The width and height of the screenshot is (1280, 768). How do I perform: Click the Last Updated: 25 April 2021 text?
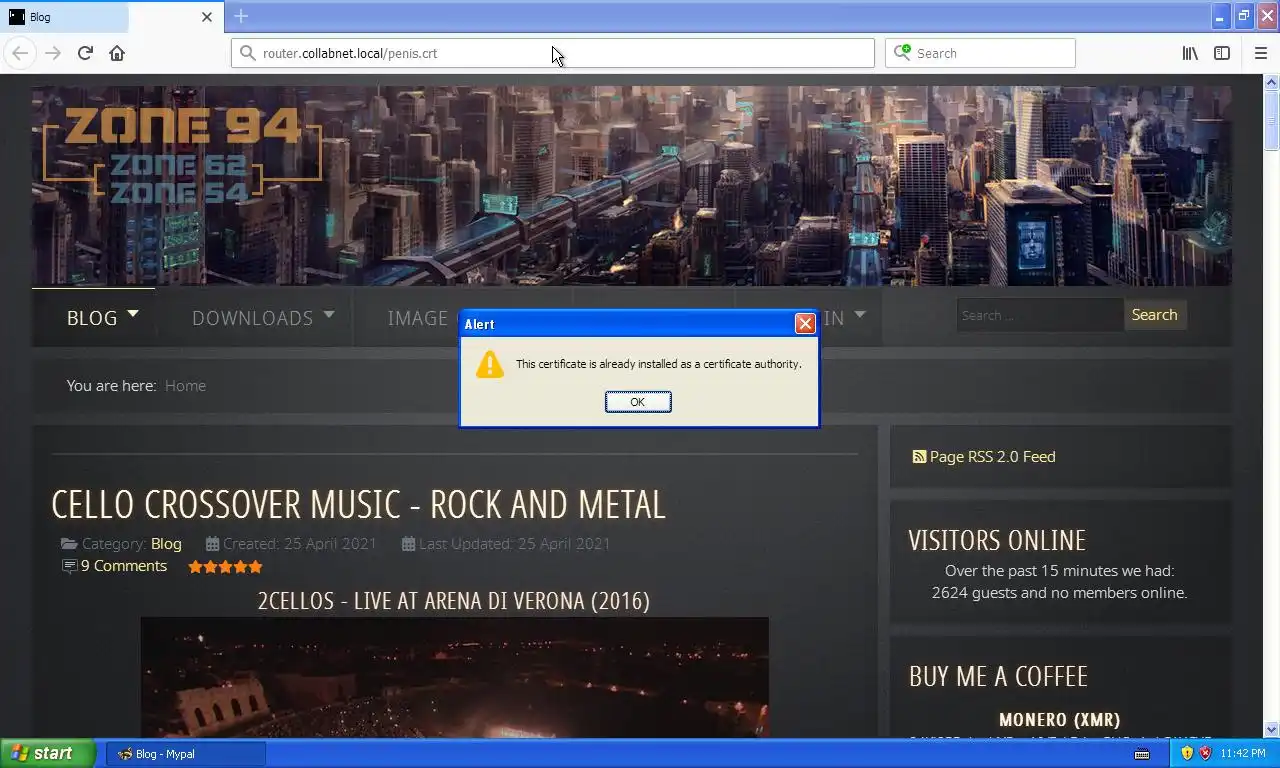point(515,544)
